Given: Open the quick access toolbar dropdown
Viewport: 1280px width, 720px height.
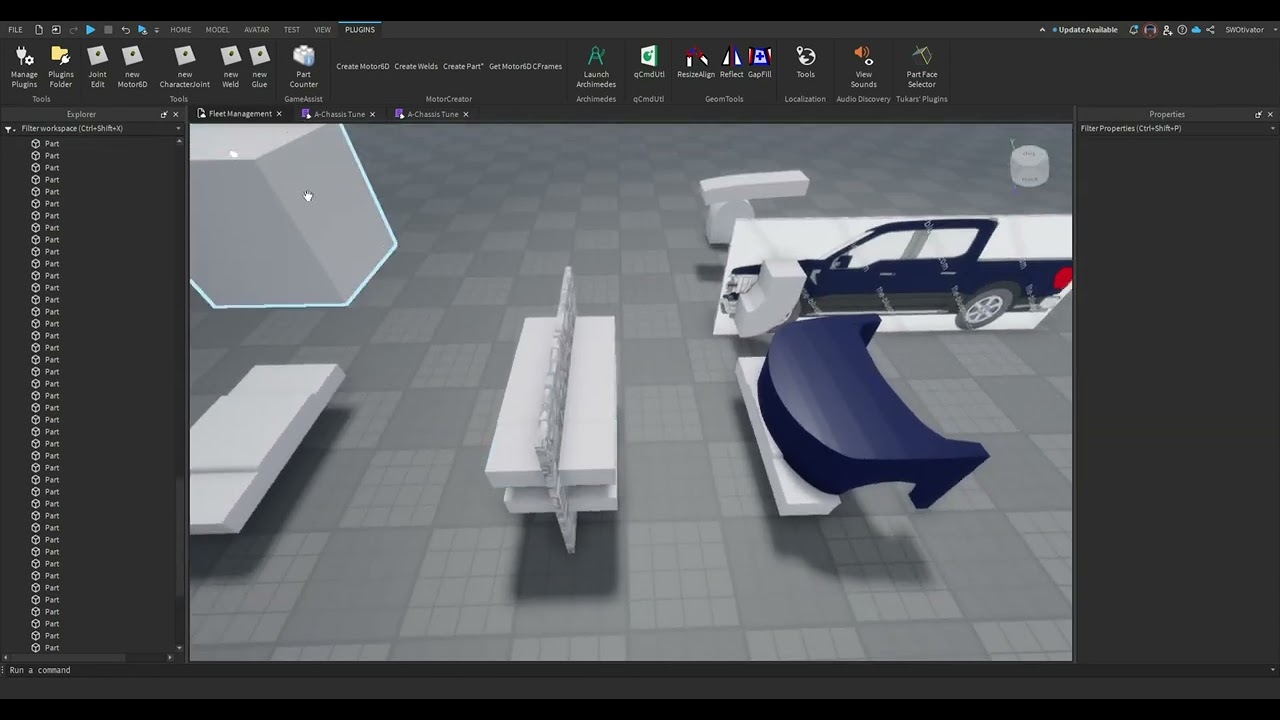Looking at the screenshot, I should 157,30.
